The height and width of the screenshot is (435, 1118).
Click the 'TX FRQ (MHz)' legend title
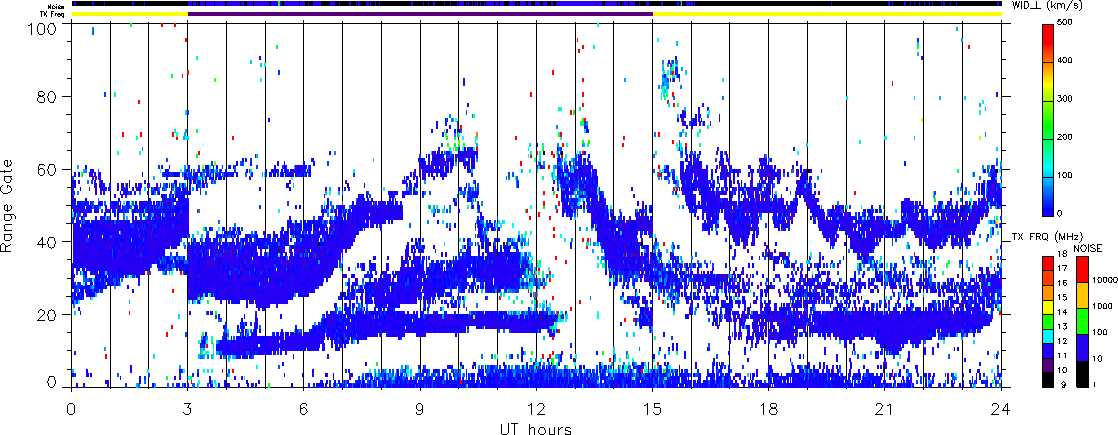(x=1047, y=236)
